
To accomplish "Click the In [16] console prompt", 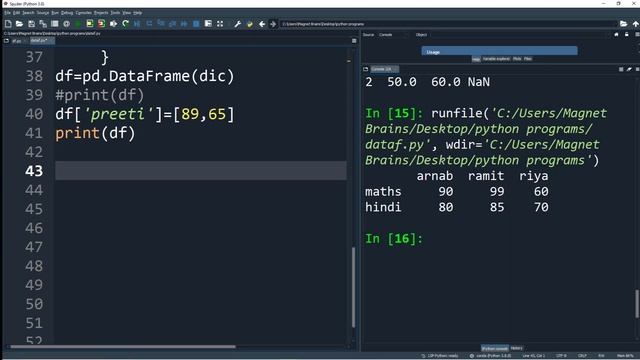I will point(394,239).
